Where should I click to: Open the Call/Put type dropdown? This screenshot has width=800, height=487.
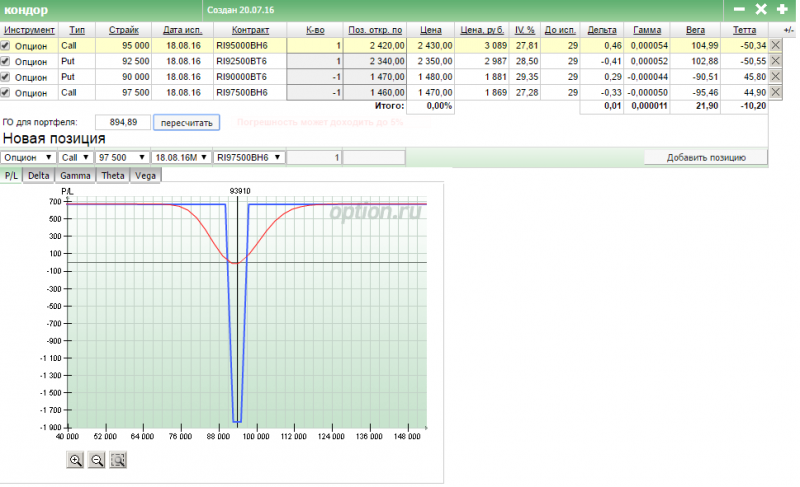coord(76,157)
